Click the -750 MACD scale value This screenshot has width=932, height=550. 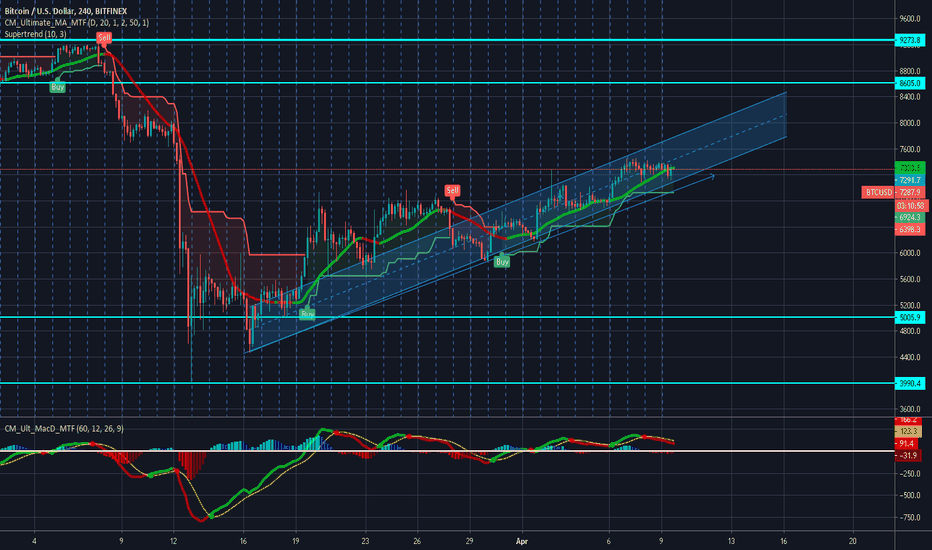pos(908,517)
